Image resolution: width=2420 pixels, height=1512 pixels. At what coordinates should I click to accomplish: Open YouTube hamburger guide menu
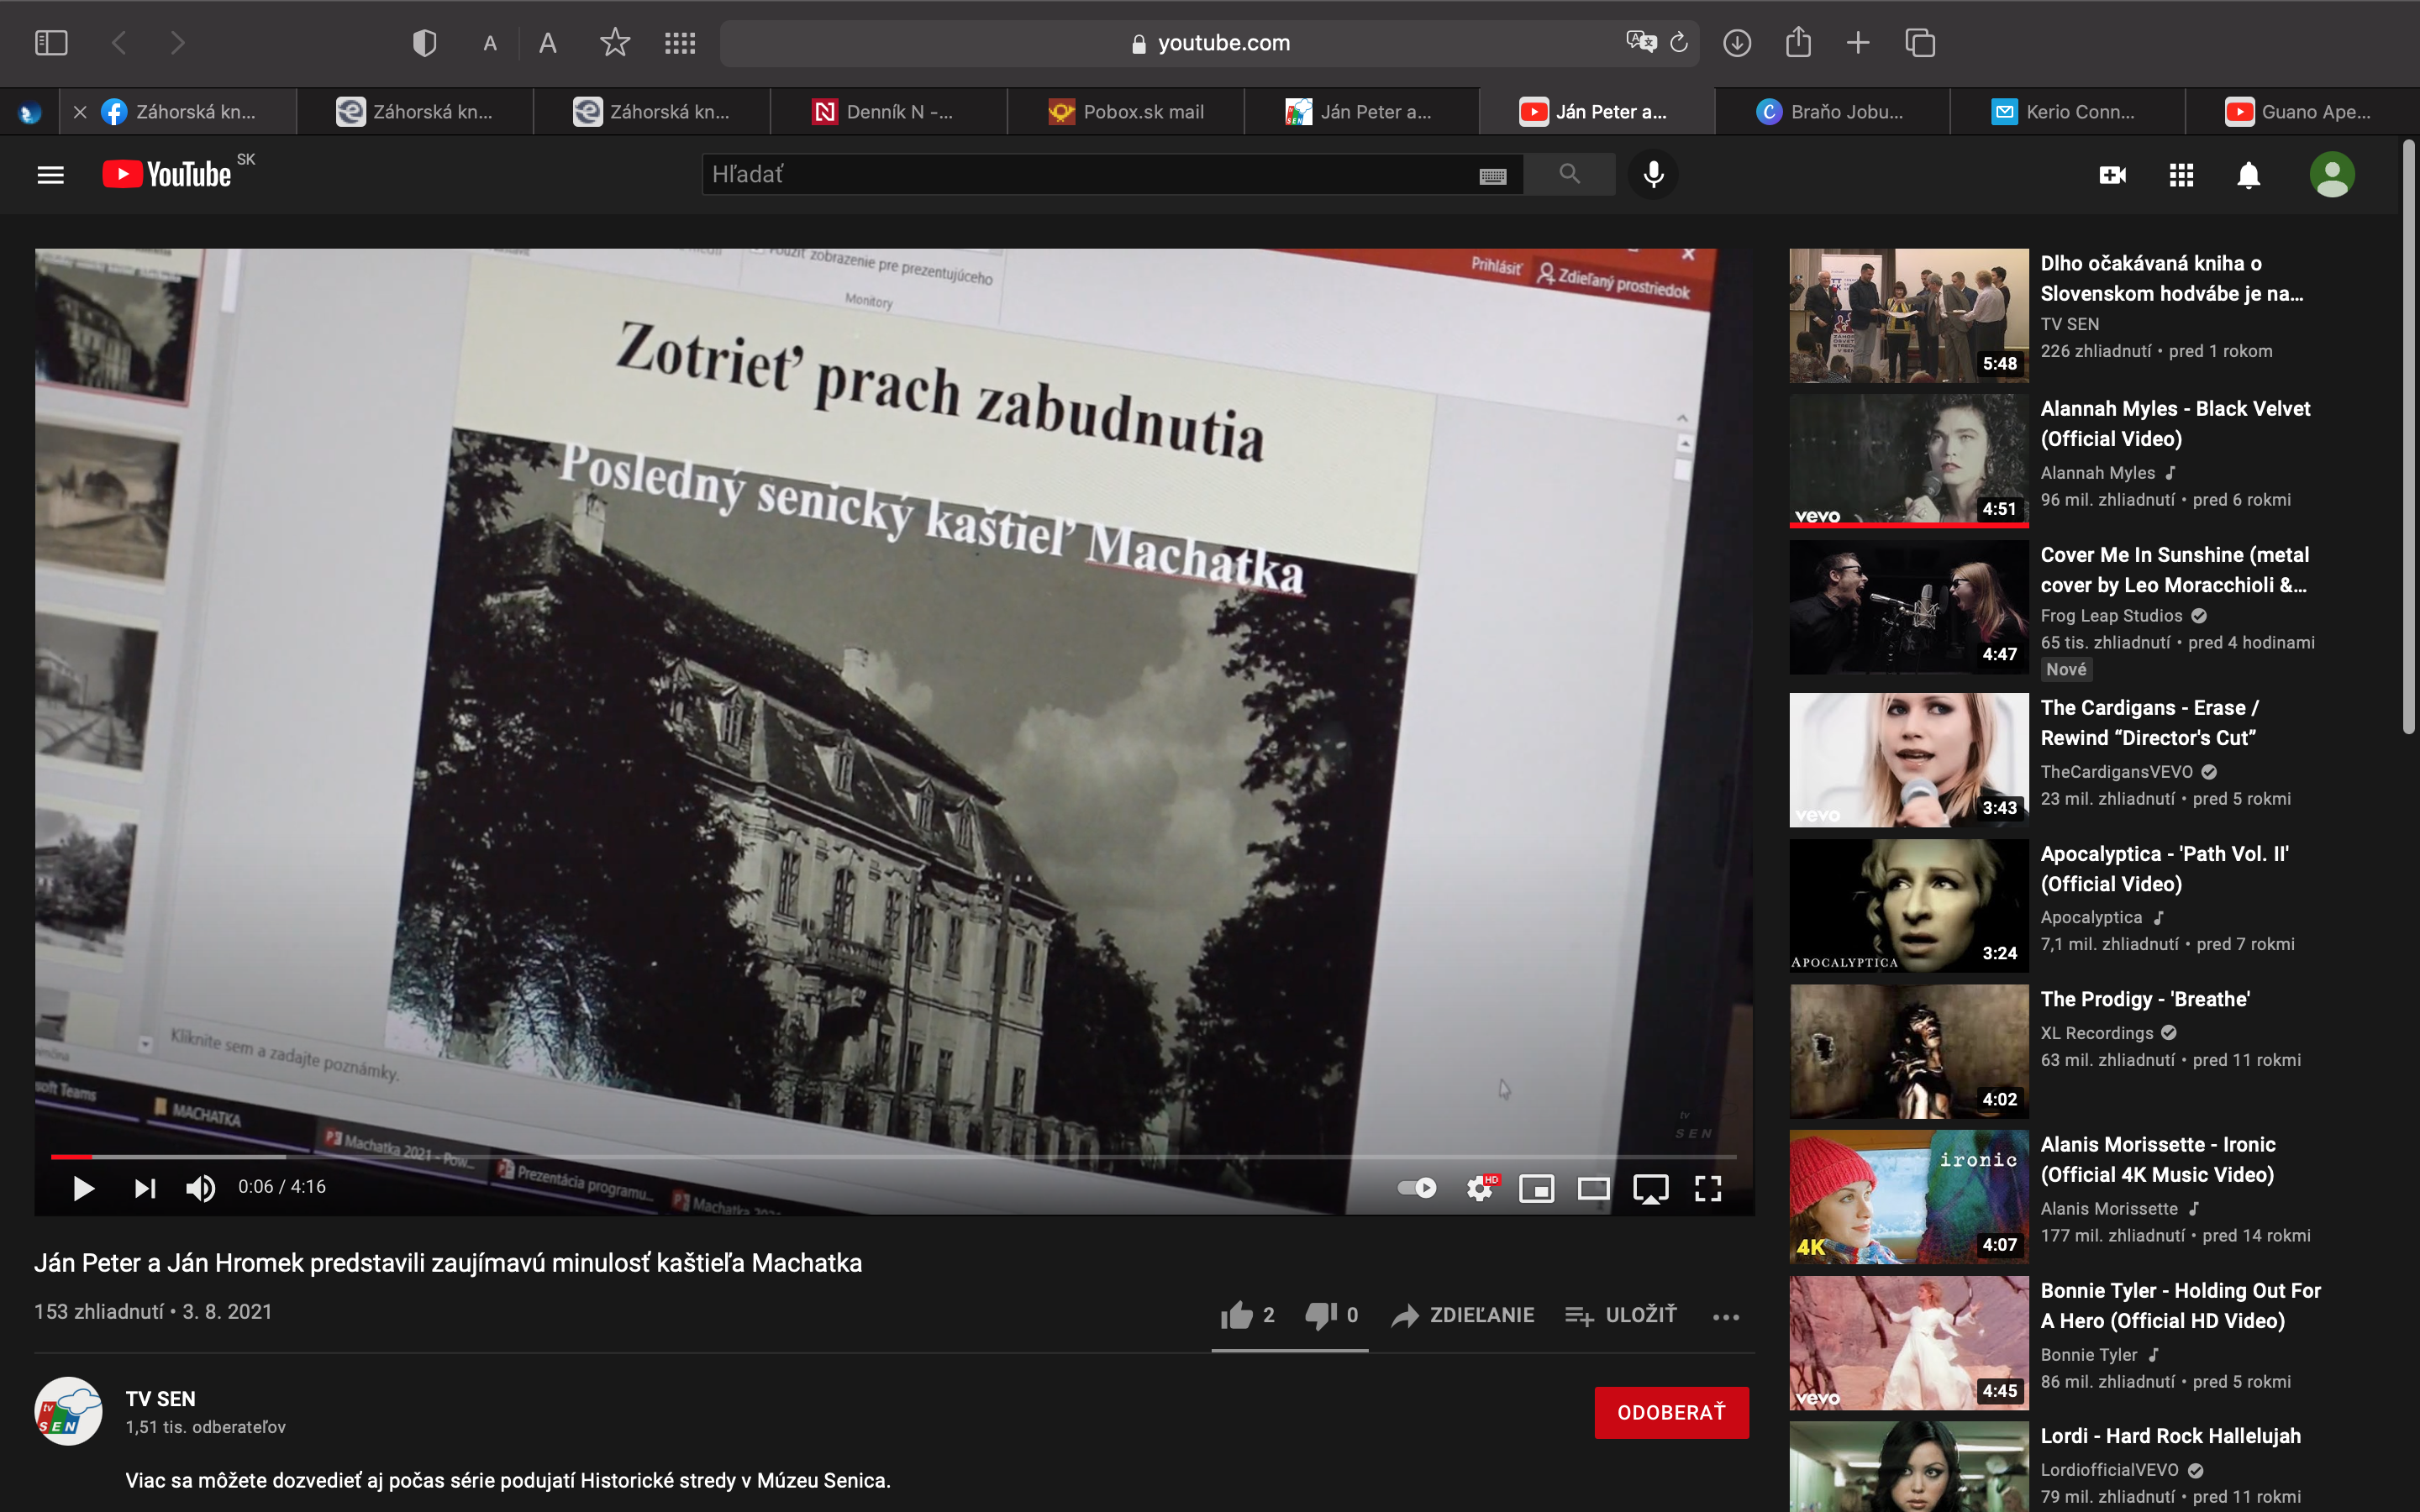click(50, 175)
